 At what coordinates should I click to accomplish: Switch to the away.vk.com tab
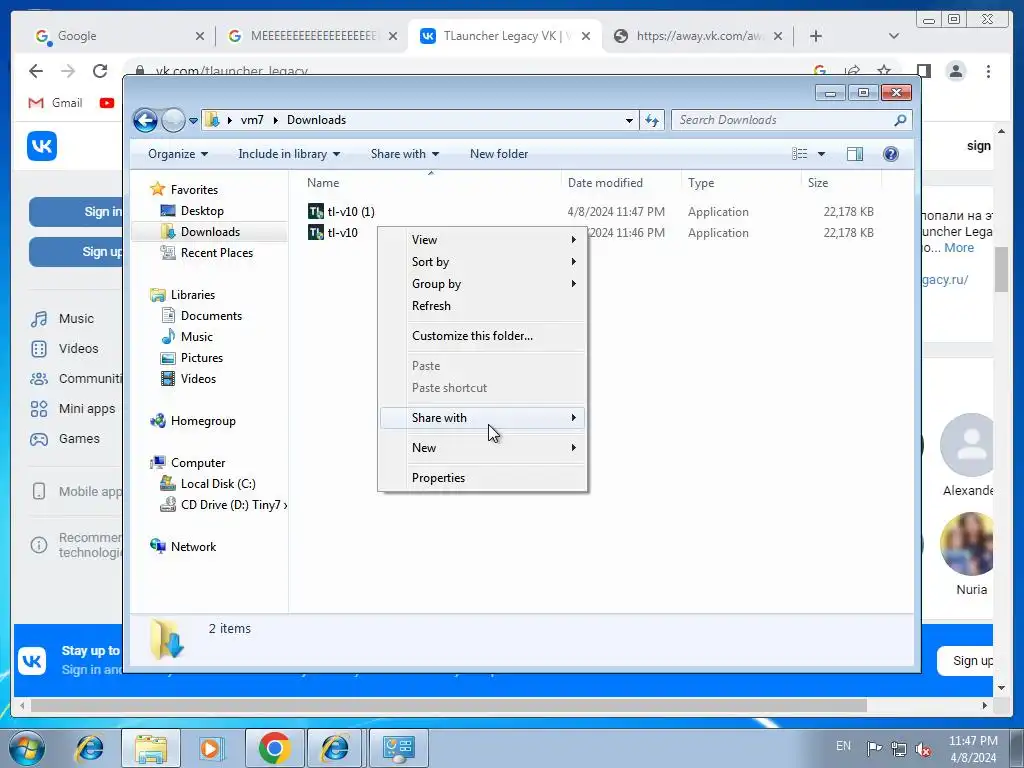697,36
